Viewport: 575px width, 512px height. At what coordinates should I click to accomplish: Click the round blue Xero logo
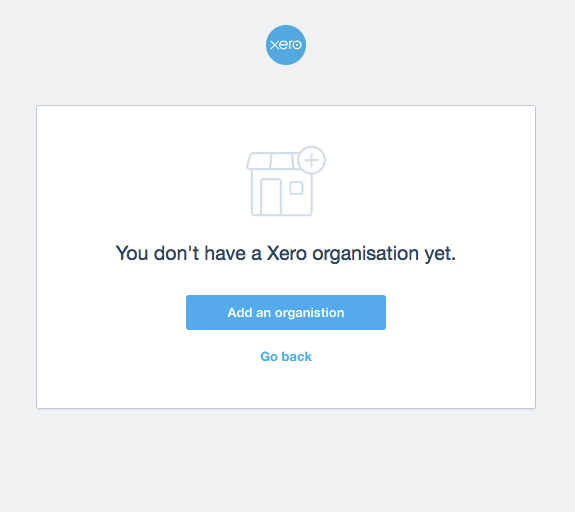(286, 45)
